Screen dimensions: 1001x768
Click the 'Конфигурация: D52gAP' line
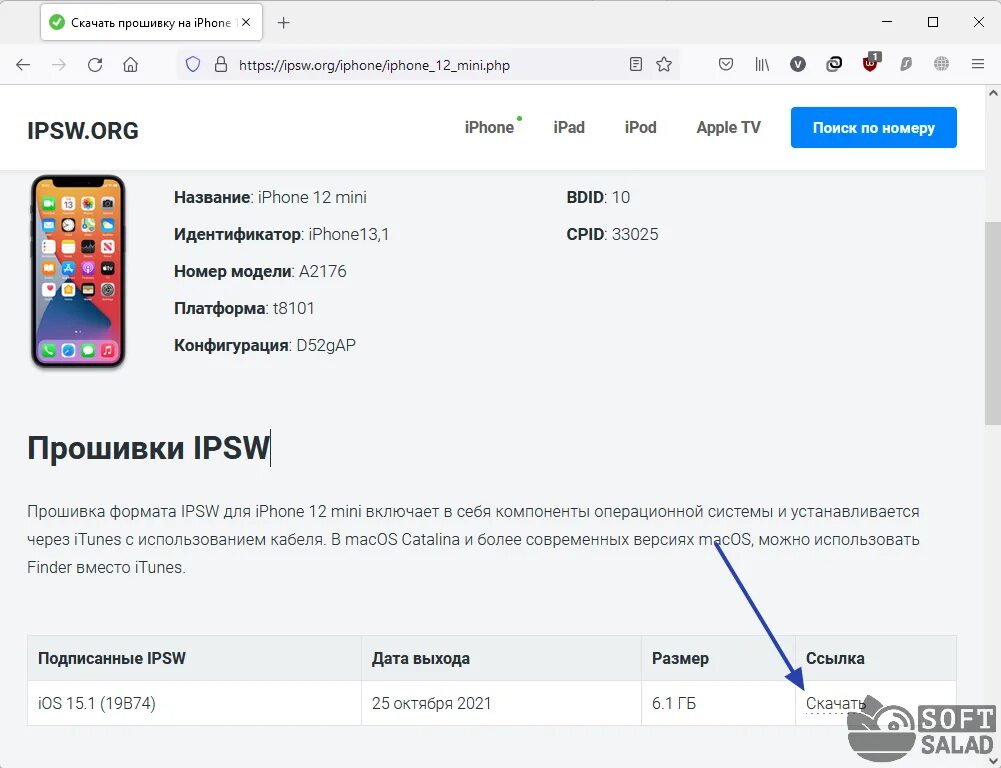tap(265, 345)
